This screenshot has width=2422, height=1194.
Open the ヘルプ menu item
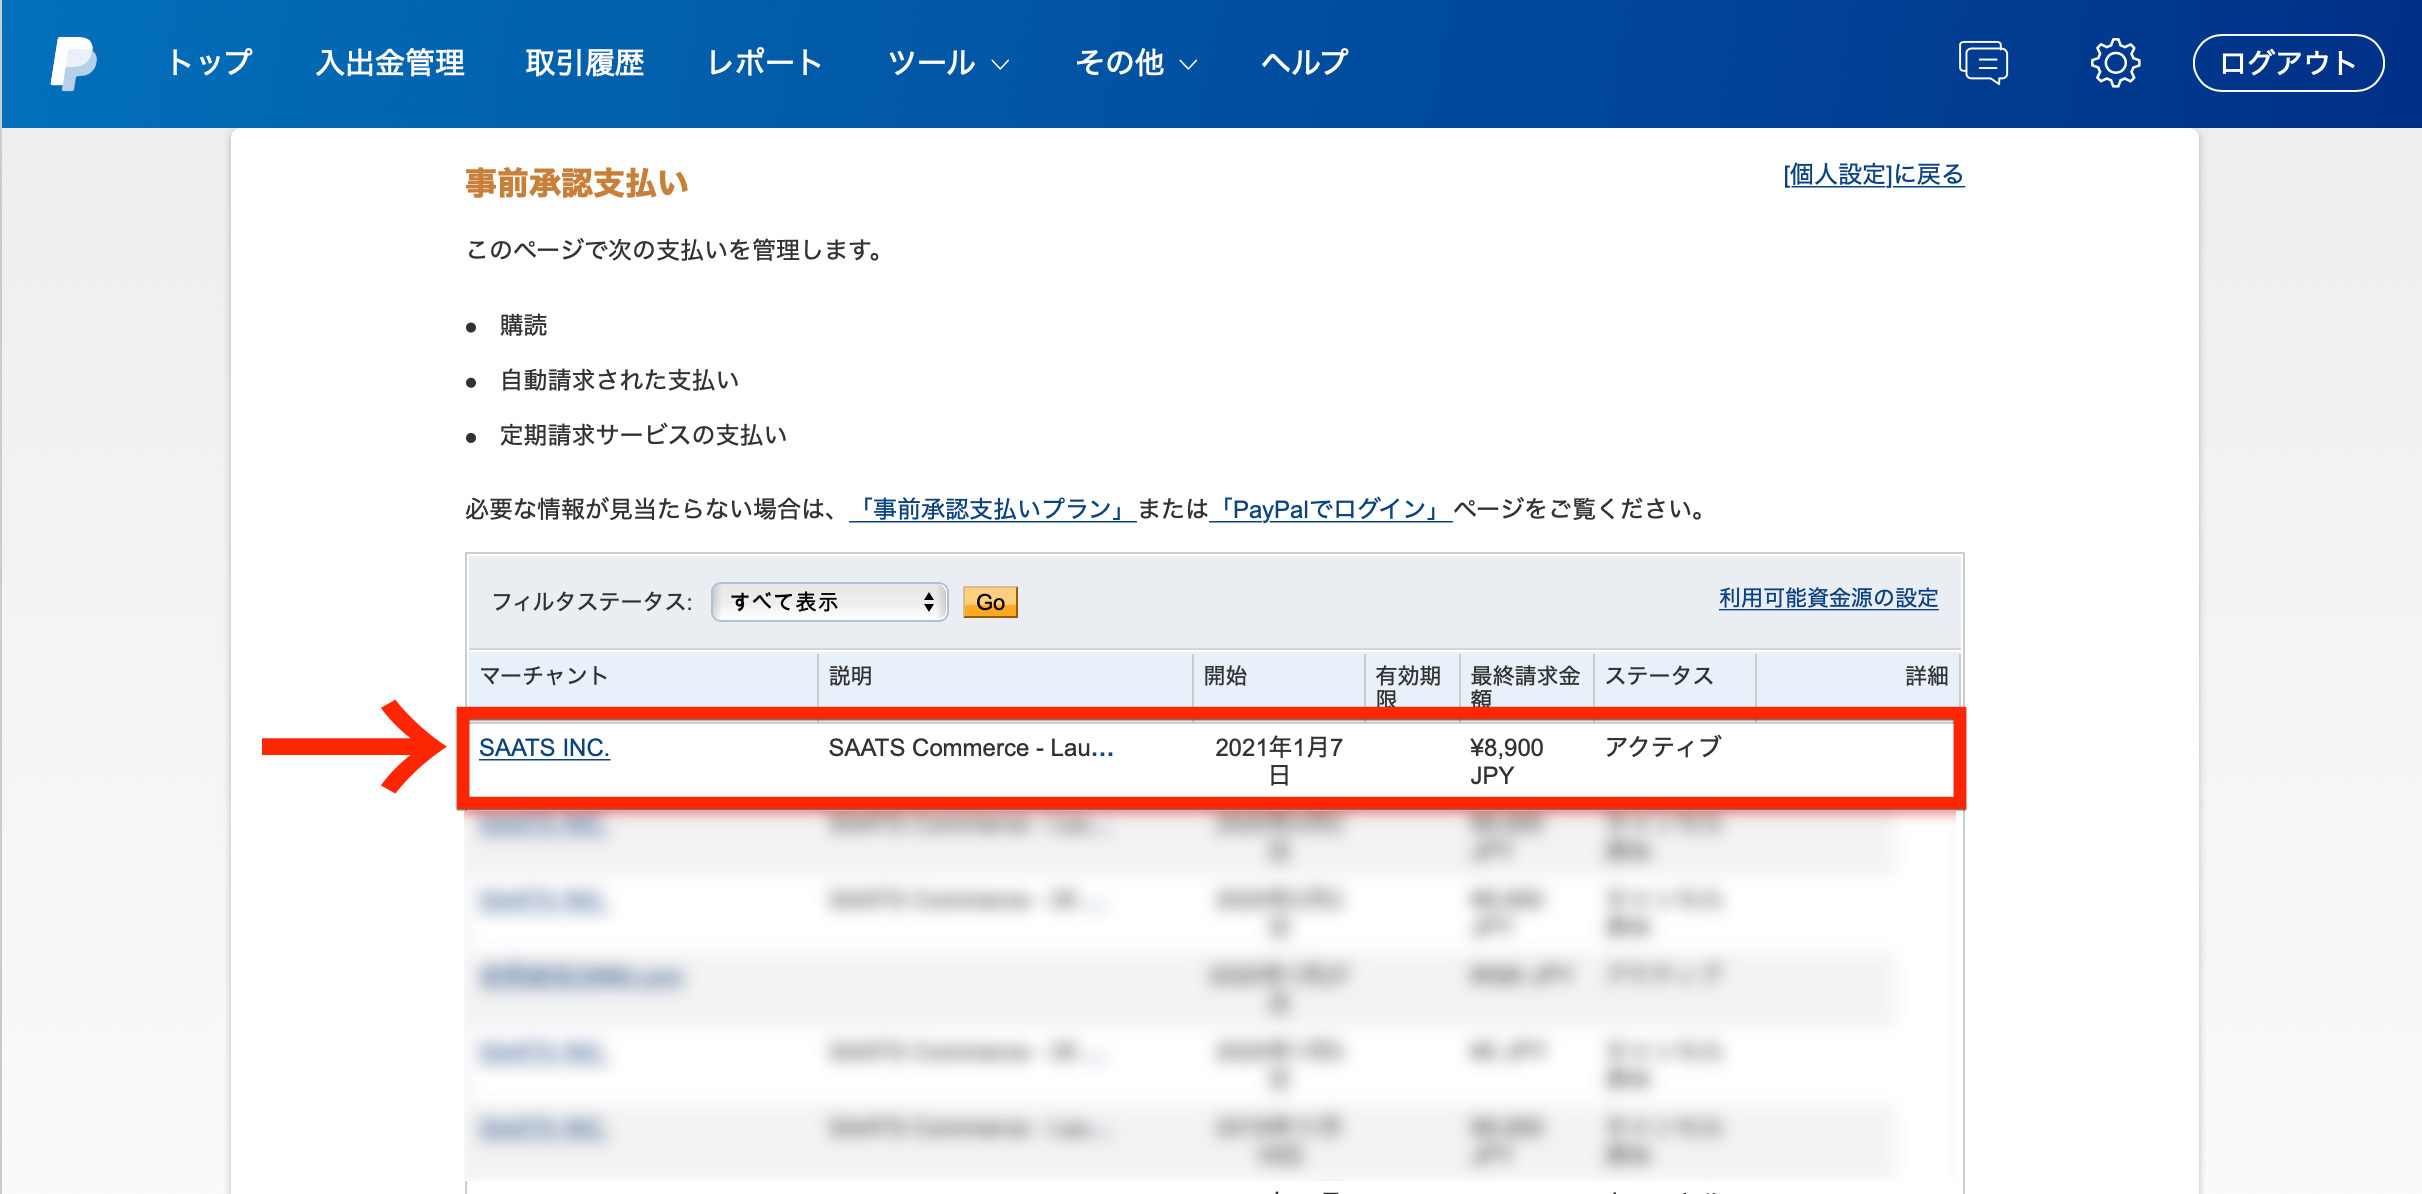pyautogui.click(x=1304, y=63)
